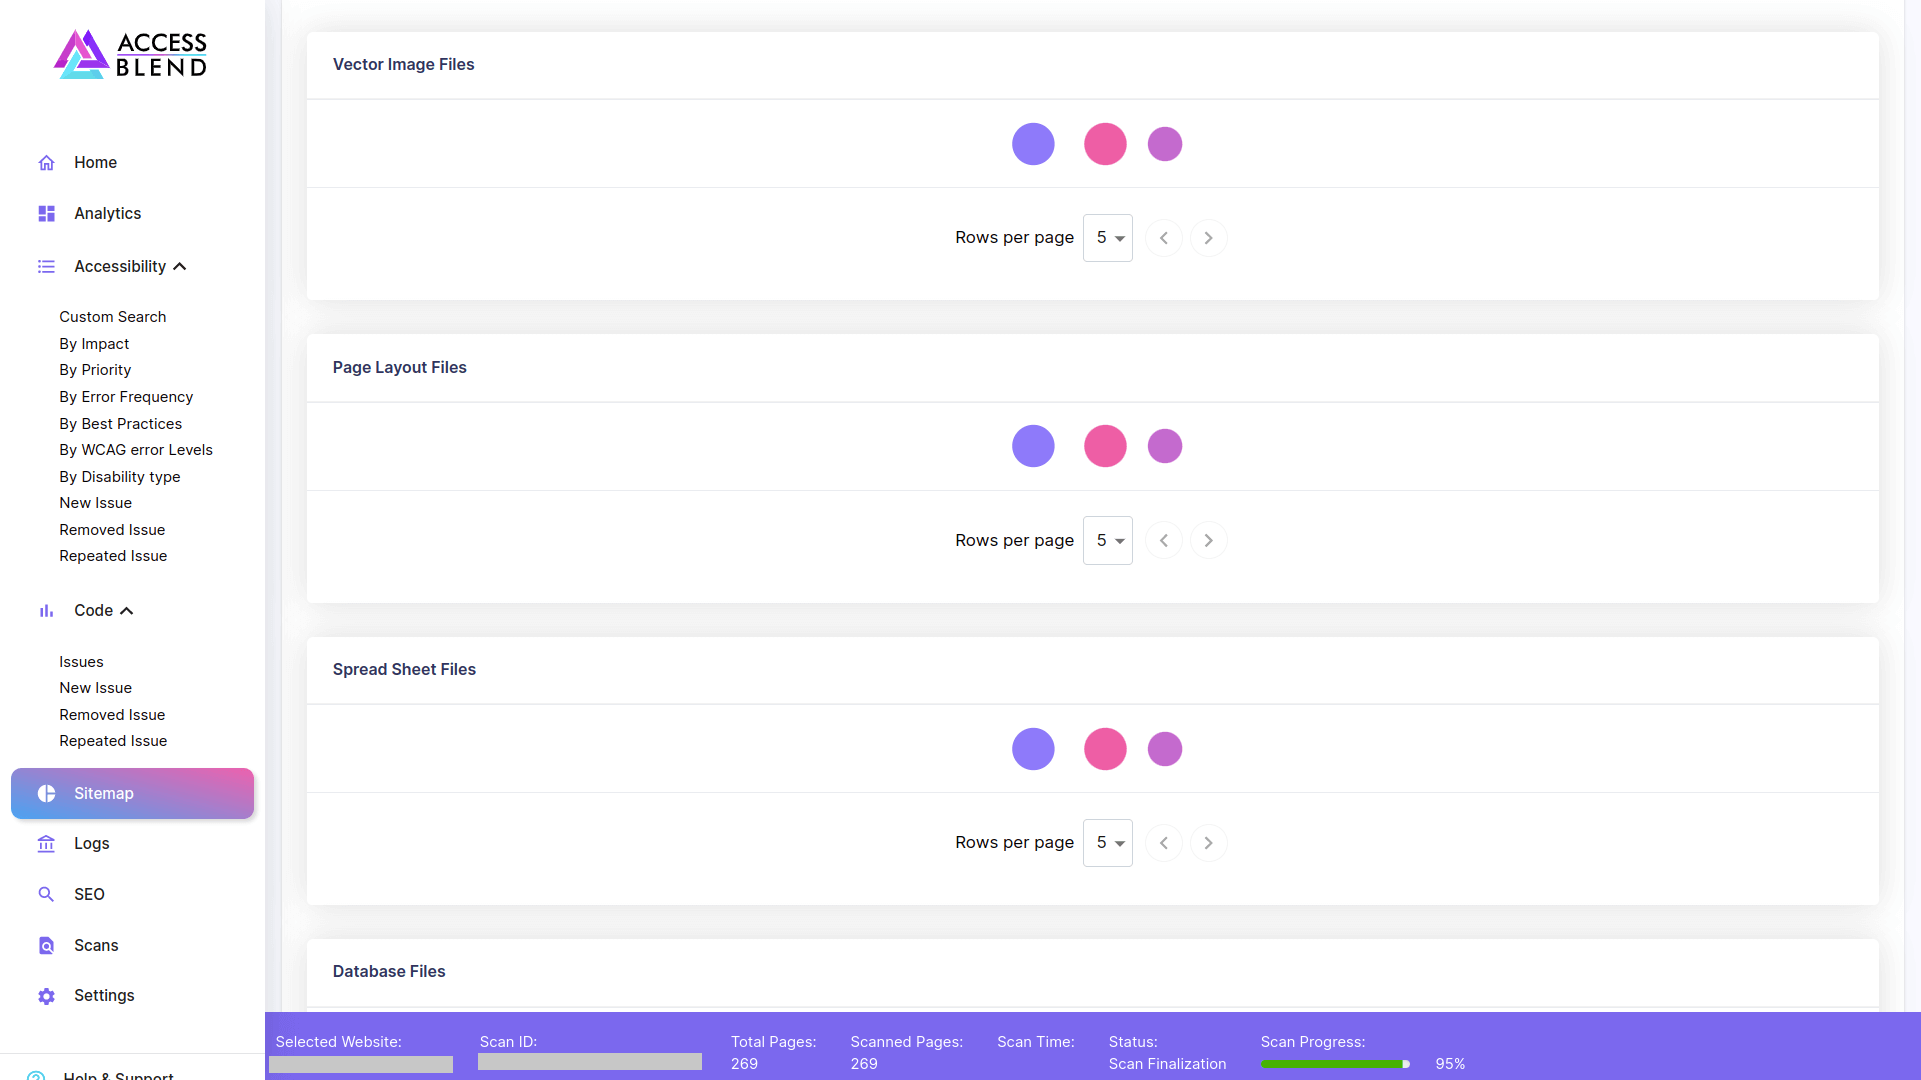Click the Code bar chart icon

pos(46,611)
